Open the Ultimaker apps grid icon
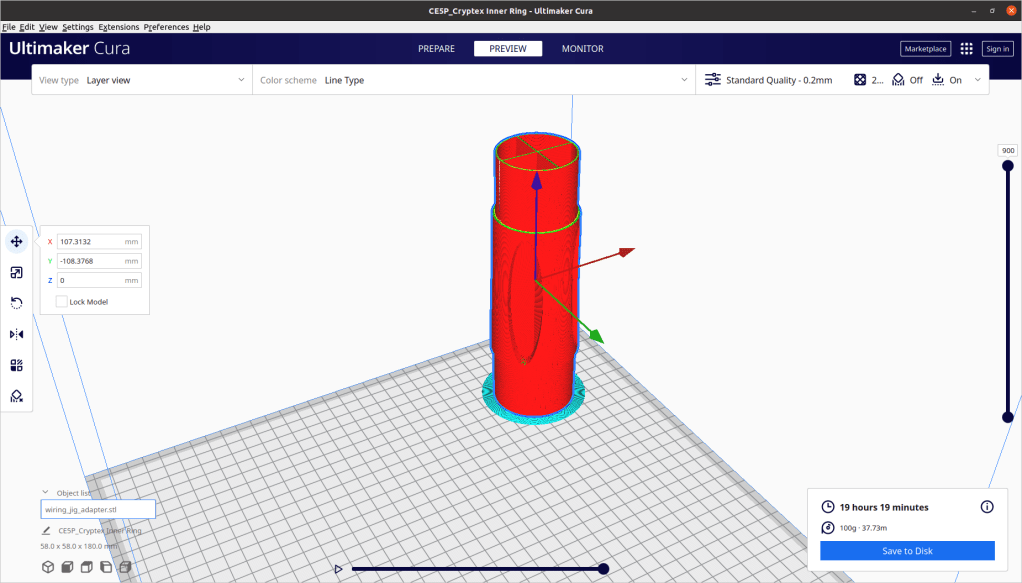1022x583 pixels. tap(966, 48)
